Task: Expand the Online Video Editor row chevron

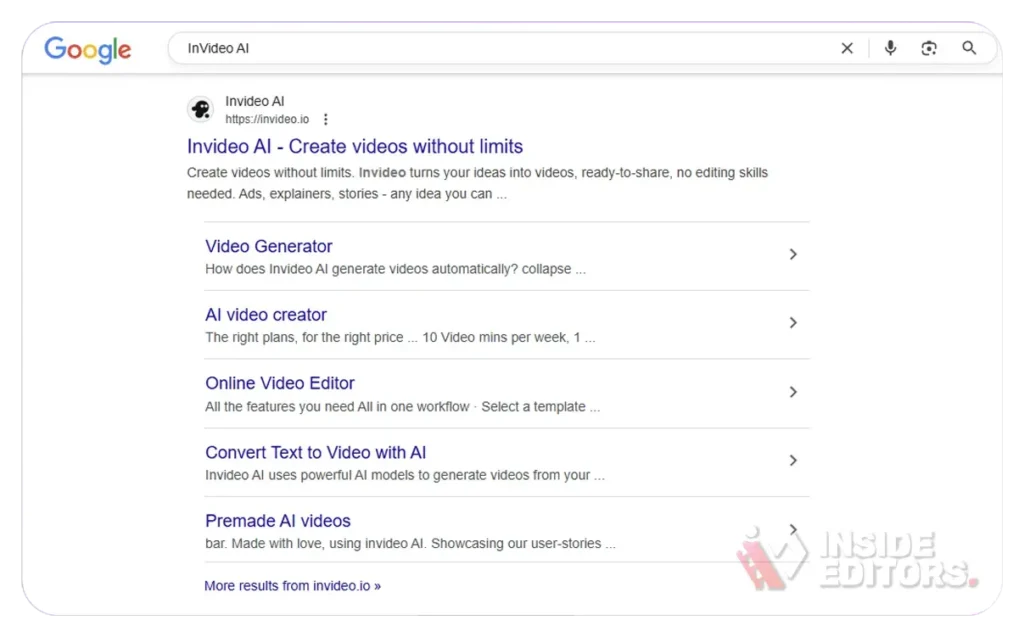Action: pos(793,392)
